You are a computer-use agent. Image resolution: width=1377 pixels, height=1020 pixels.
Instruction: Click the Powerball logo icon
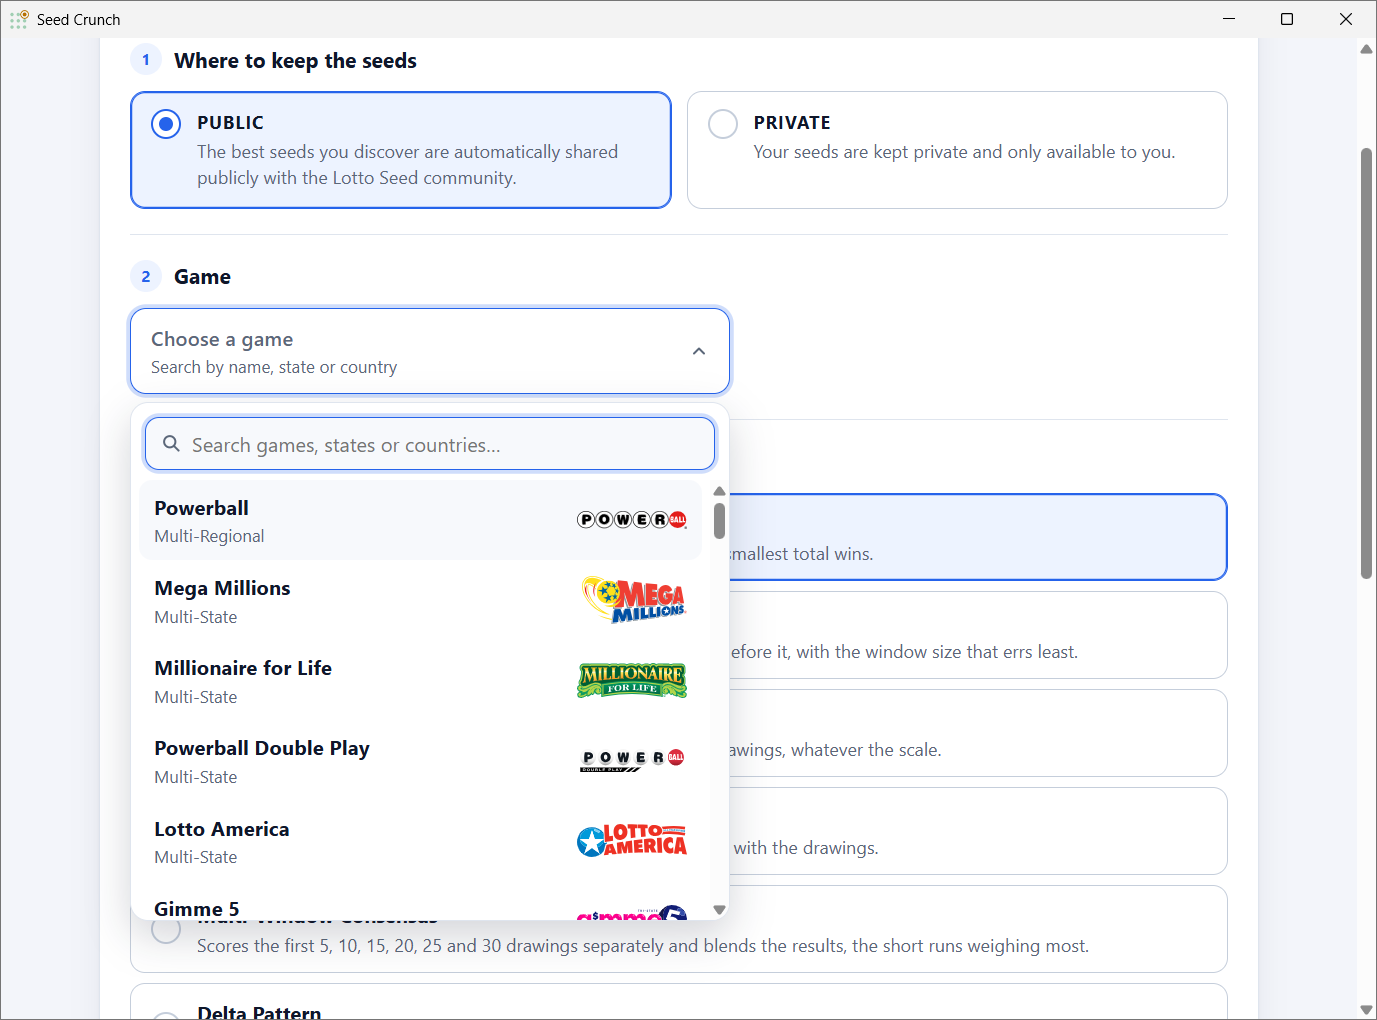click(632, 519)
